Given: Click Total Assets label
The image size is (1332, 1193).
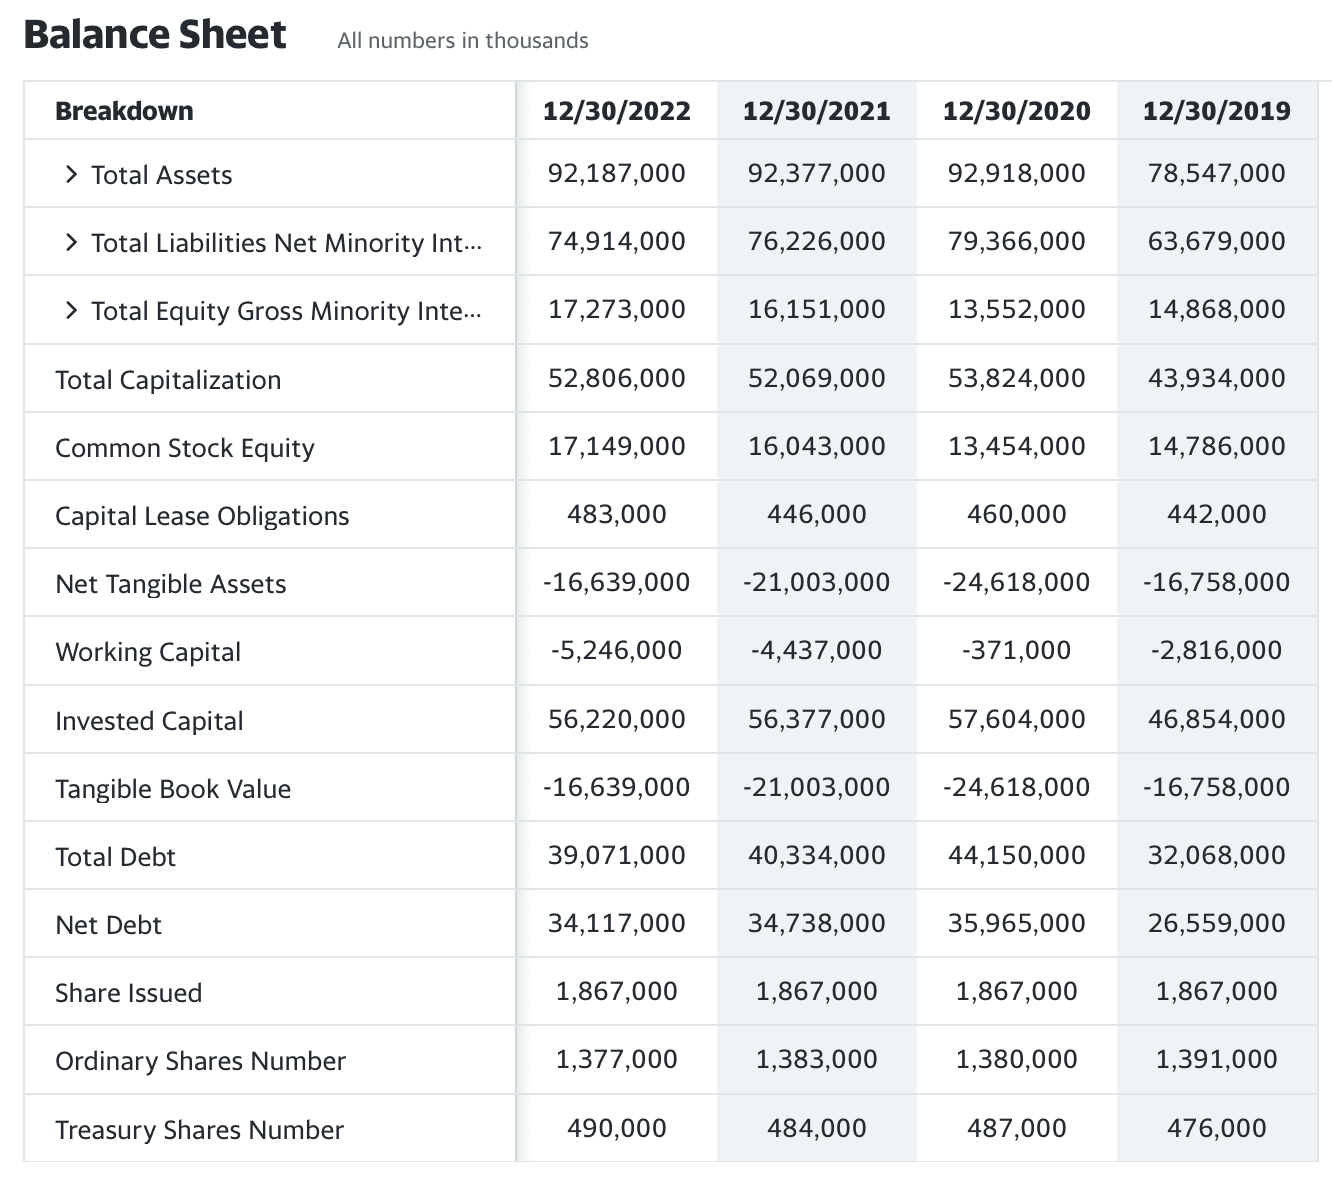Looking at the screenshot, I should click(162, 175).
